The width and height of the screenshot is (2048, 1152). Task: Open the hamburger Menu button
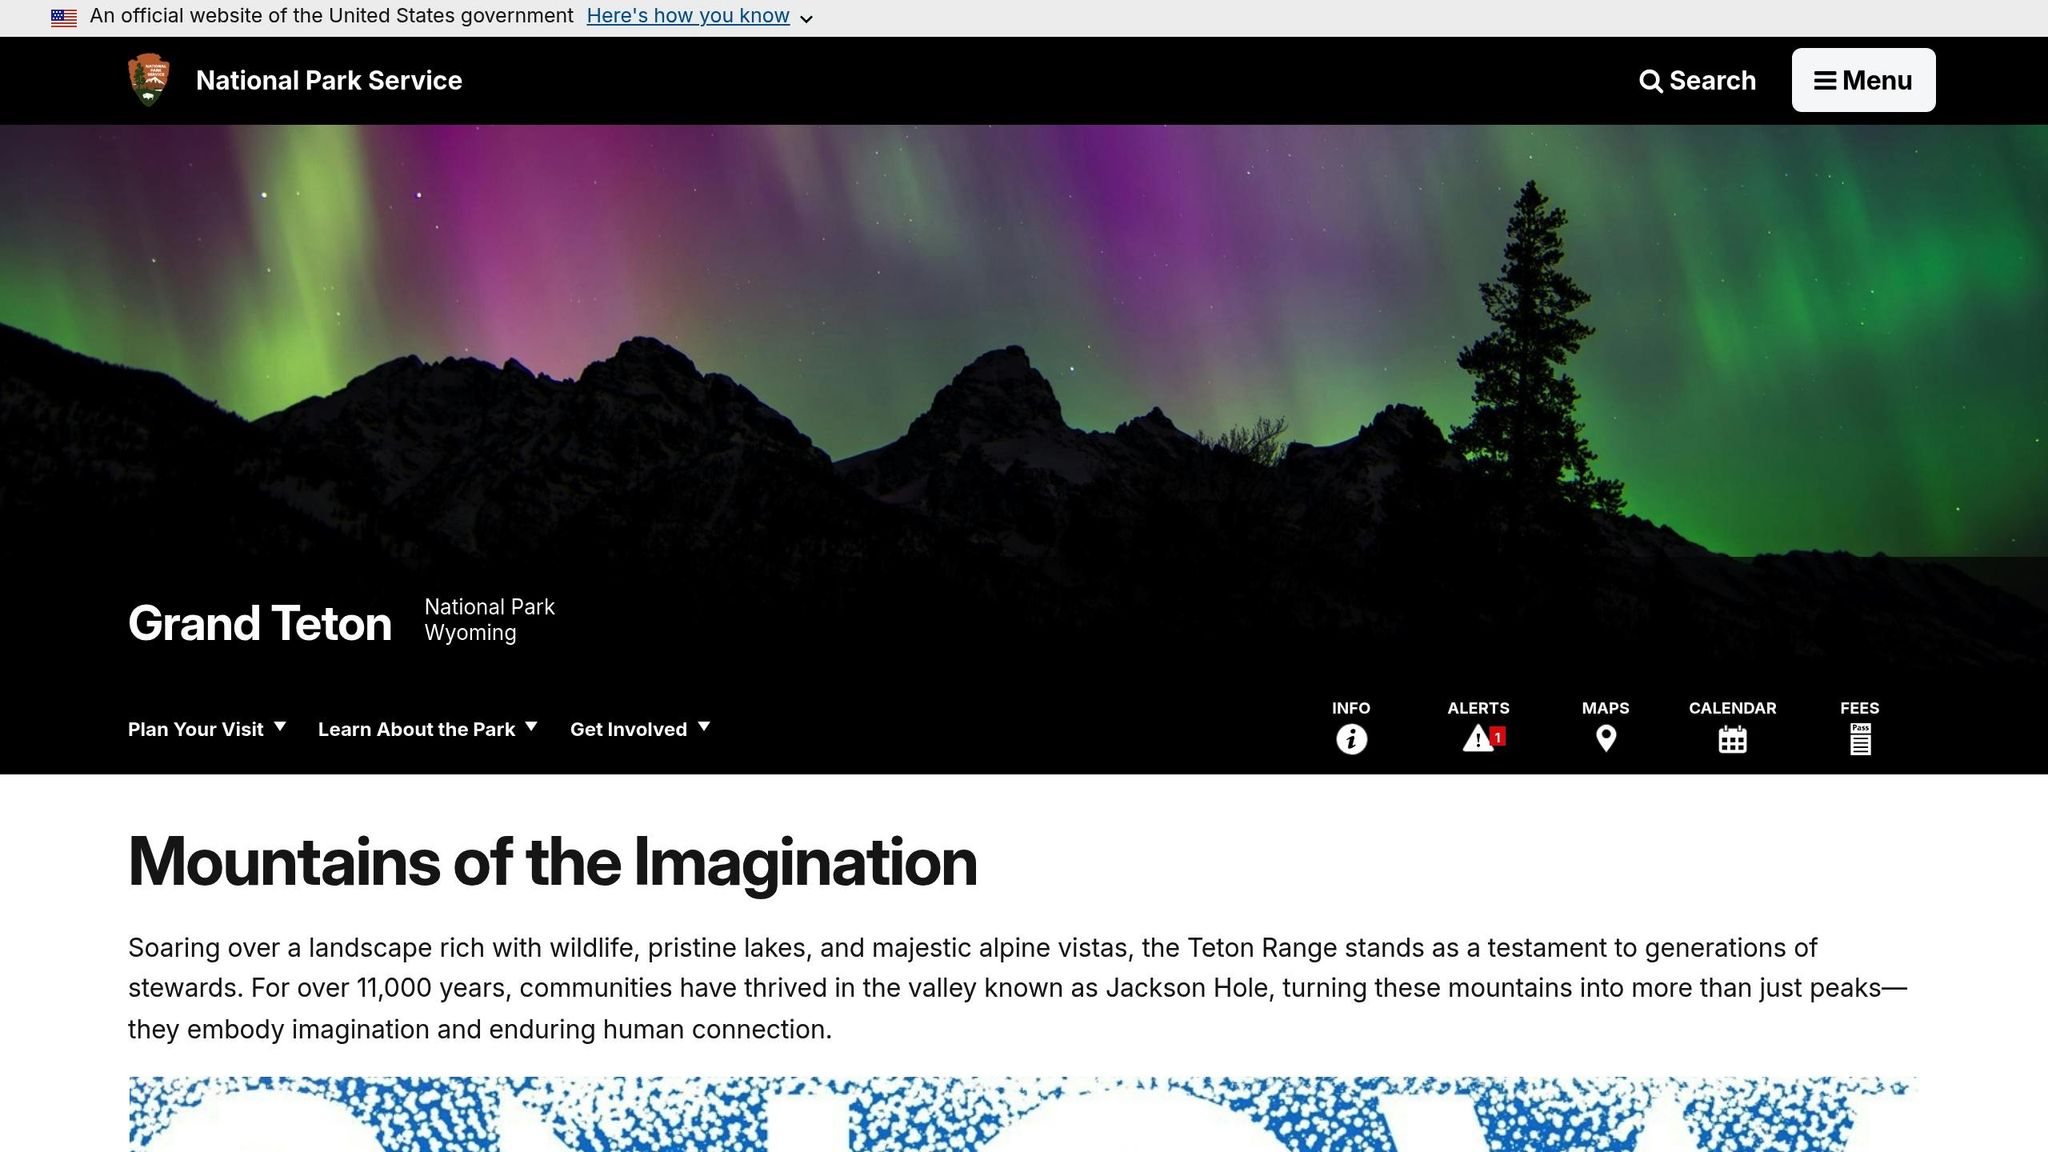1863,80
